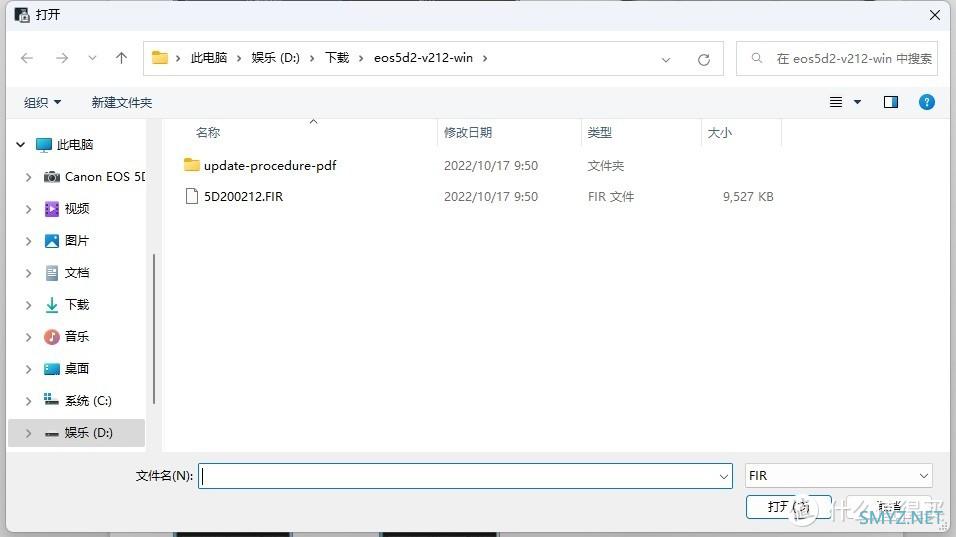Go up one folder level
The image size is (956, 537).
tap(121, 58)
